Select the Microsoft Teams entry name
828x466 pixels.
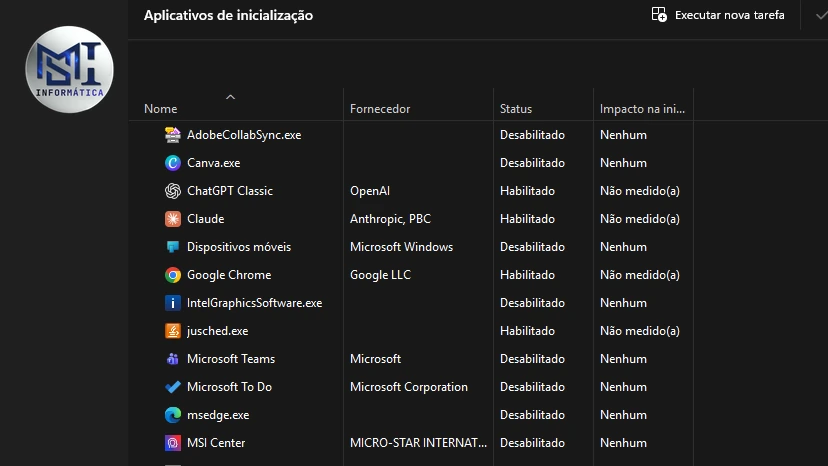tap(231, 359)
